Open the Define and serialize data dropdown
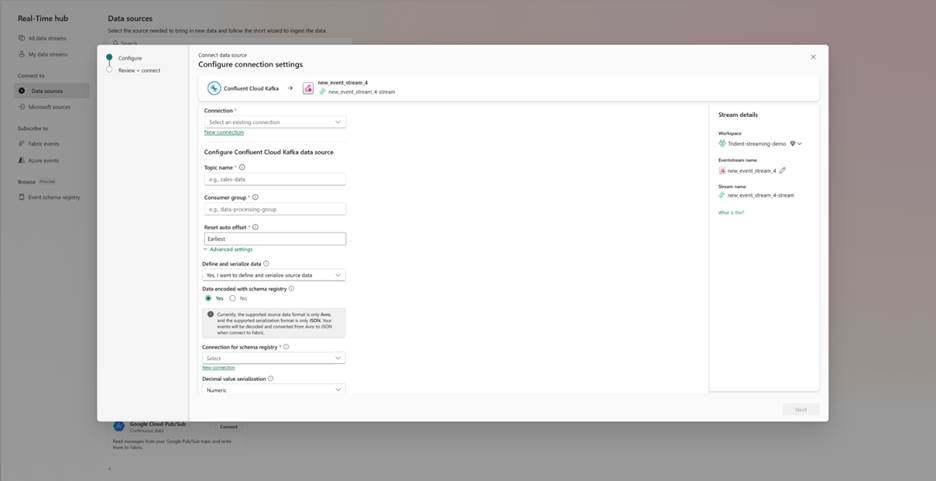Viewport: 936px width, 481px height. pos(273,275)
